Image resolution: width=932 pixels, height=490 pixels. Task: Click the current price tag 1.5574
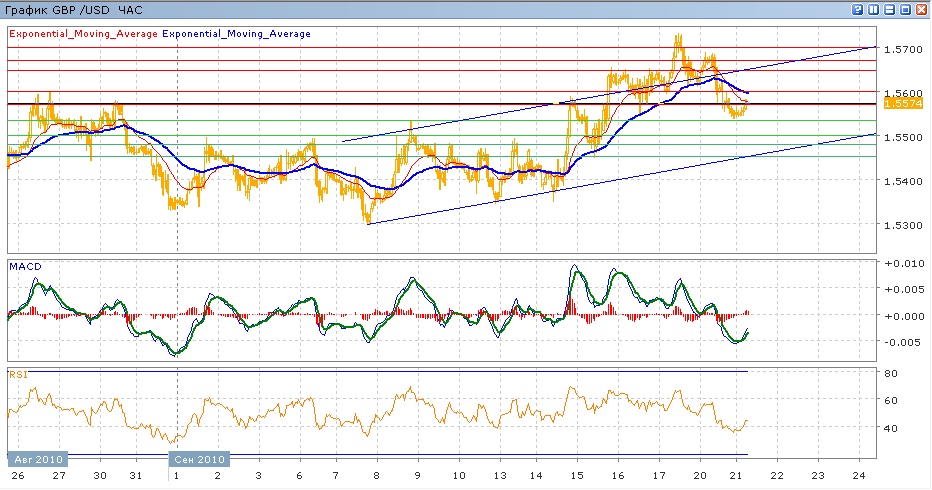click(x=902, y=103)
